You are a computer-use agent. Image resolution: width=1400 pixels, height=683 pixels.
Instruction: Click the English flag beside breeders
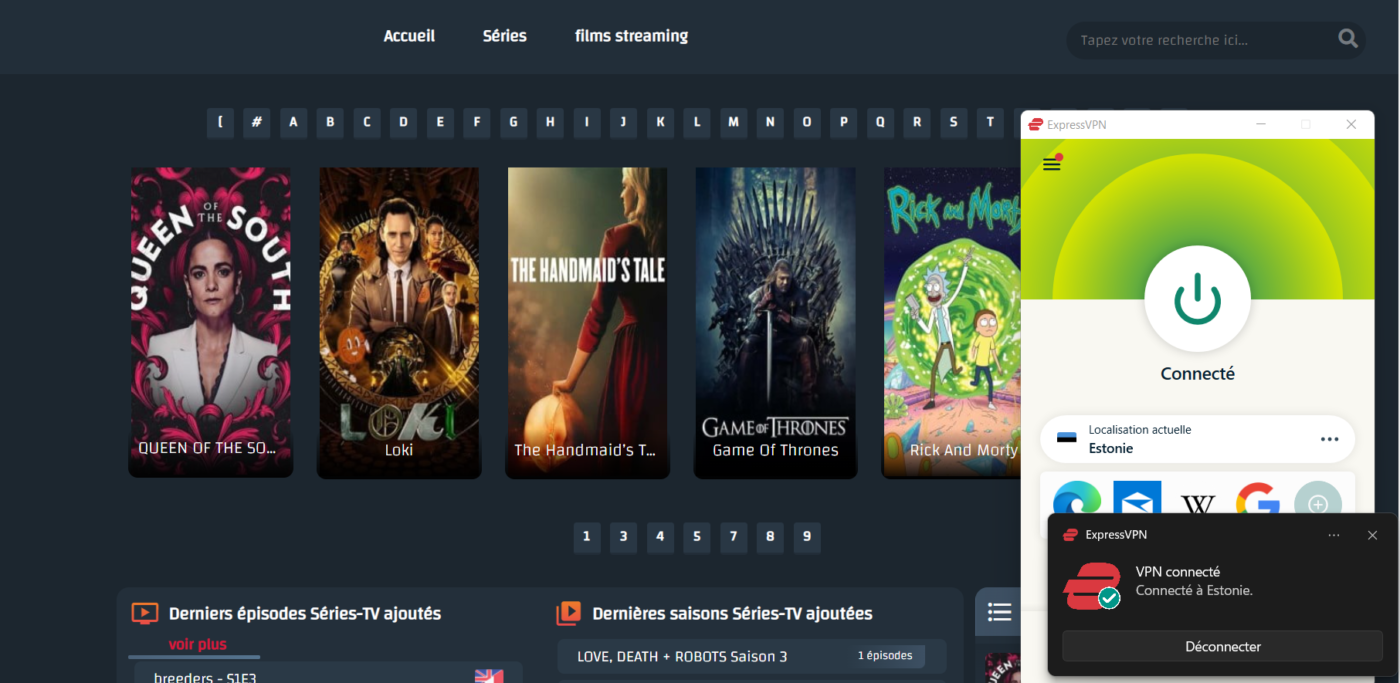[x=489, y=676]
